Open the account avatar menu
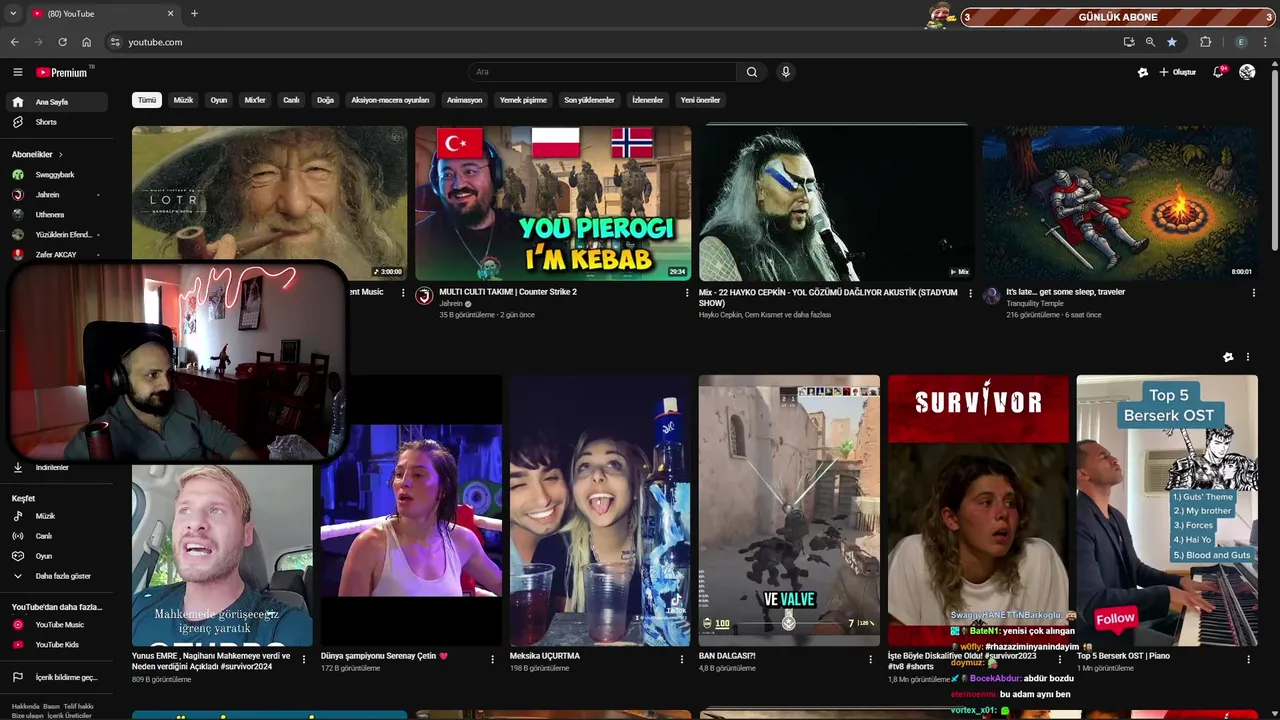Screen dimensions: 1280x720 click(1247, 72)
